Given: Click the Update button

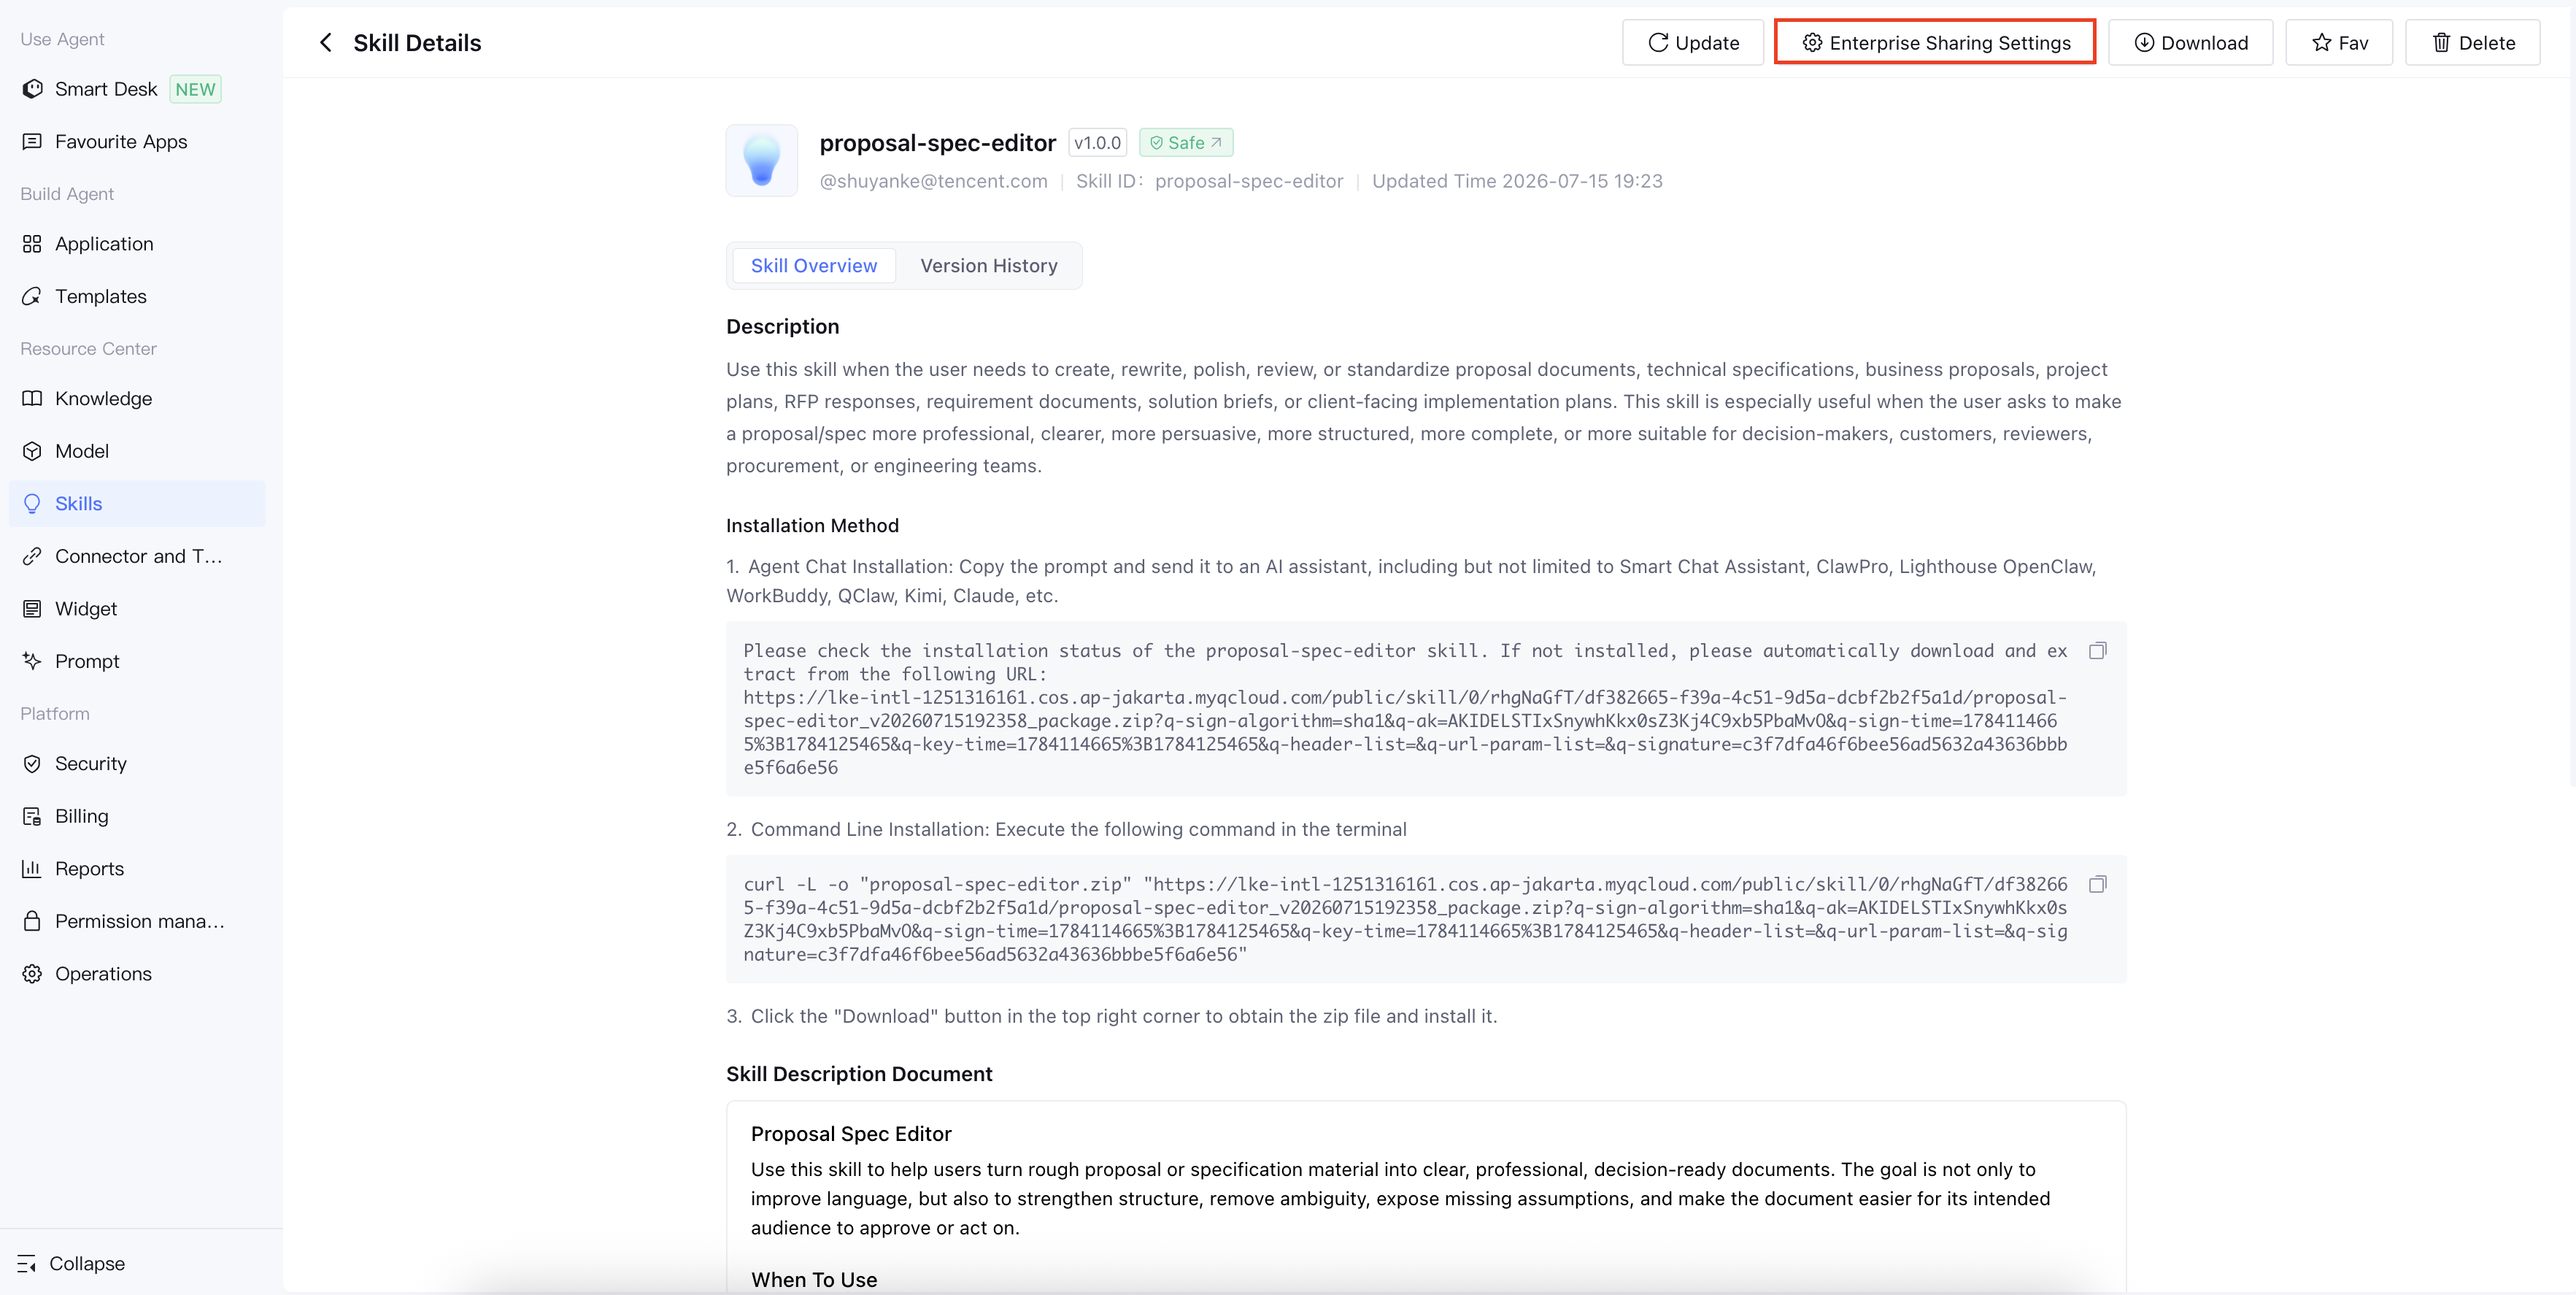Looking at the screenshot, I should pyautogui.click(x=1692, y=42).
